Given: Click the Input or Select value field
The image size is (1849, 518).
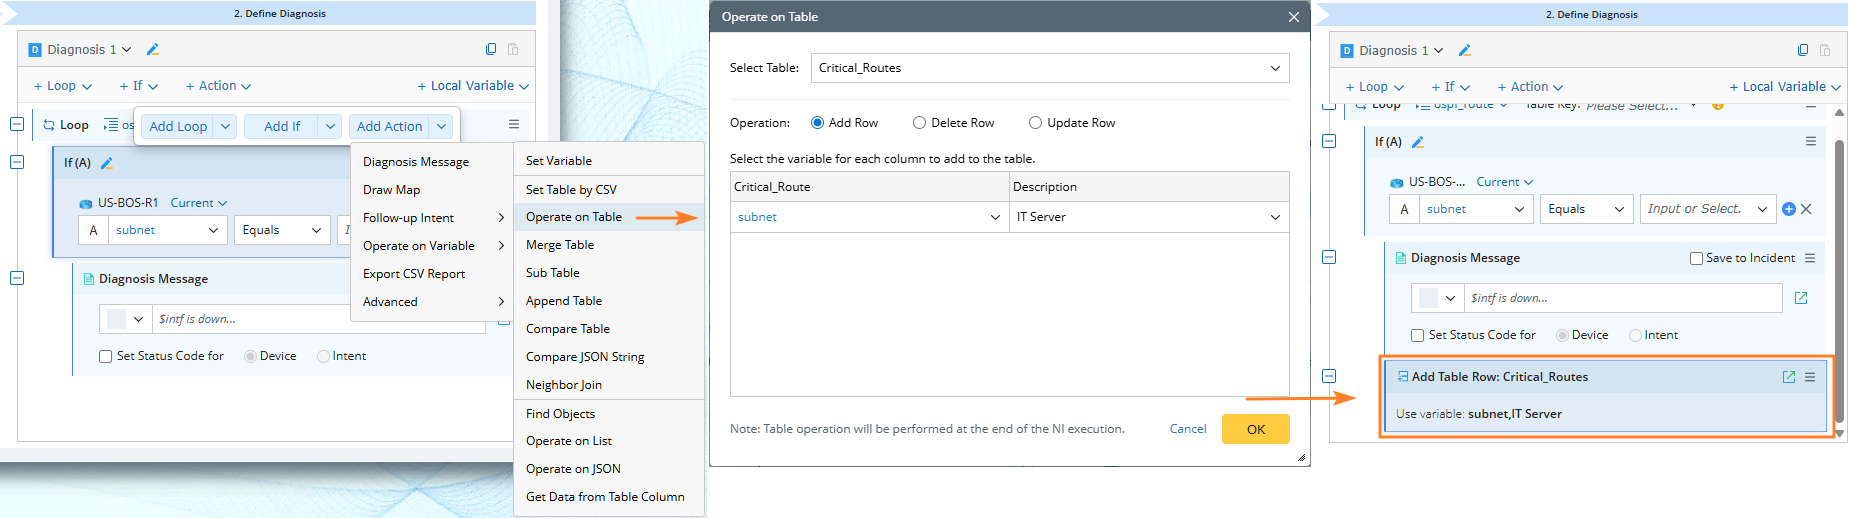Looking at the screenshot, I should (1696, 209).
